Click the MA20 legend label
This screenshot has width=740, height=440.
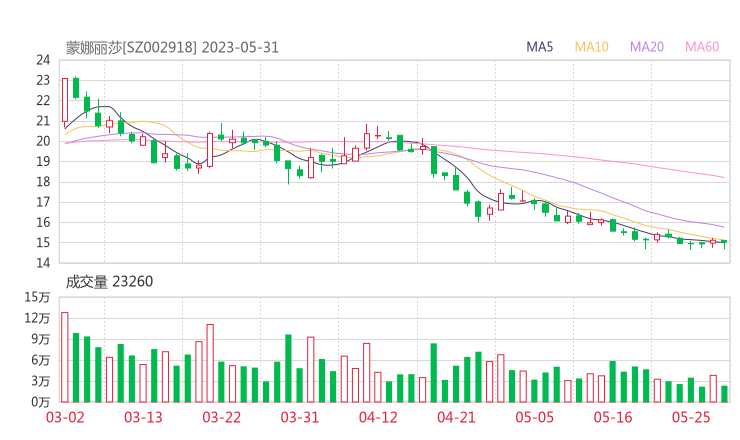pyautogui.click(x=647, y=47)
